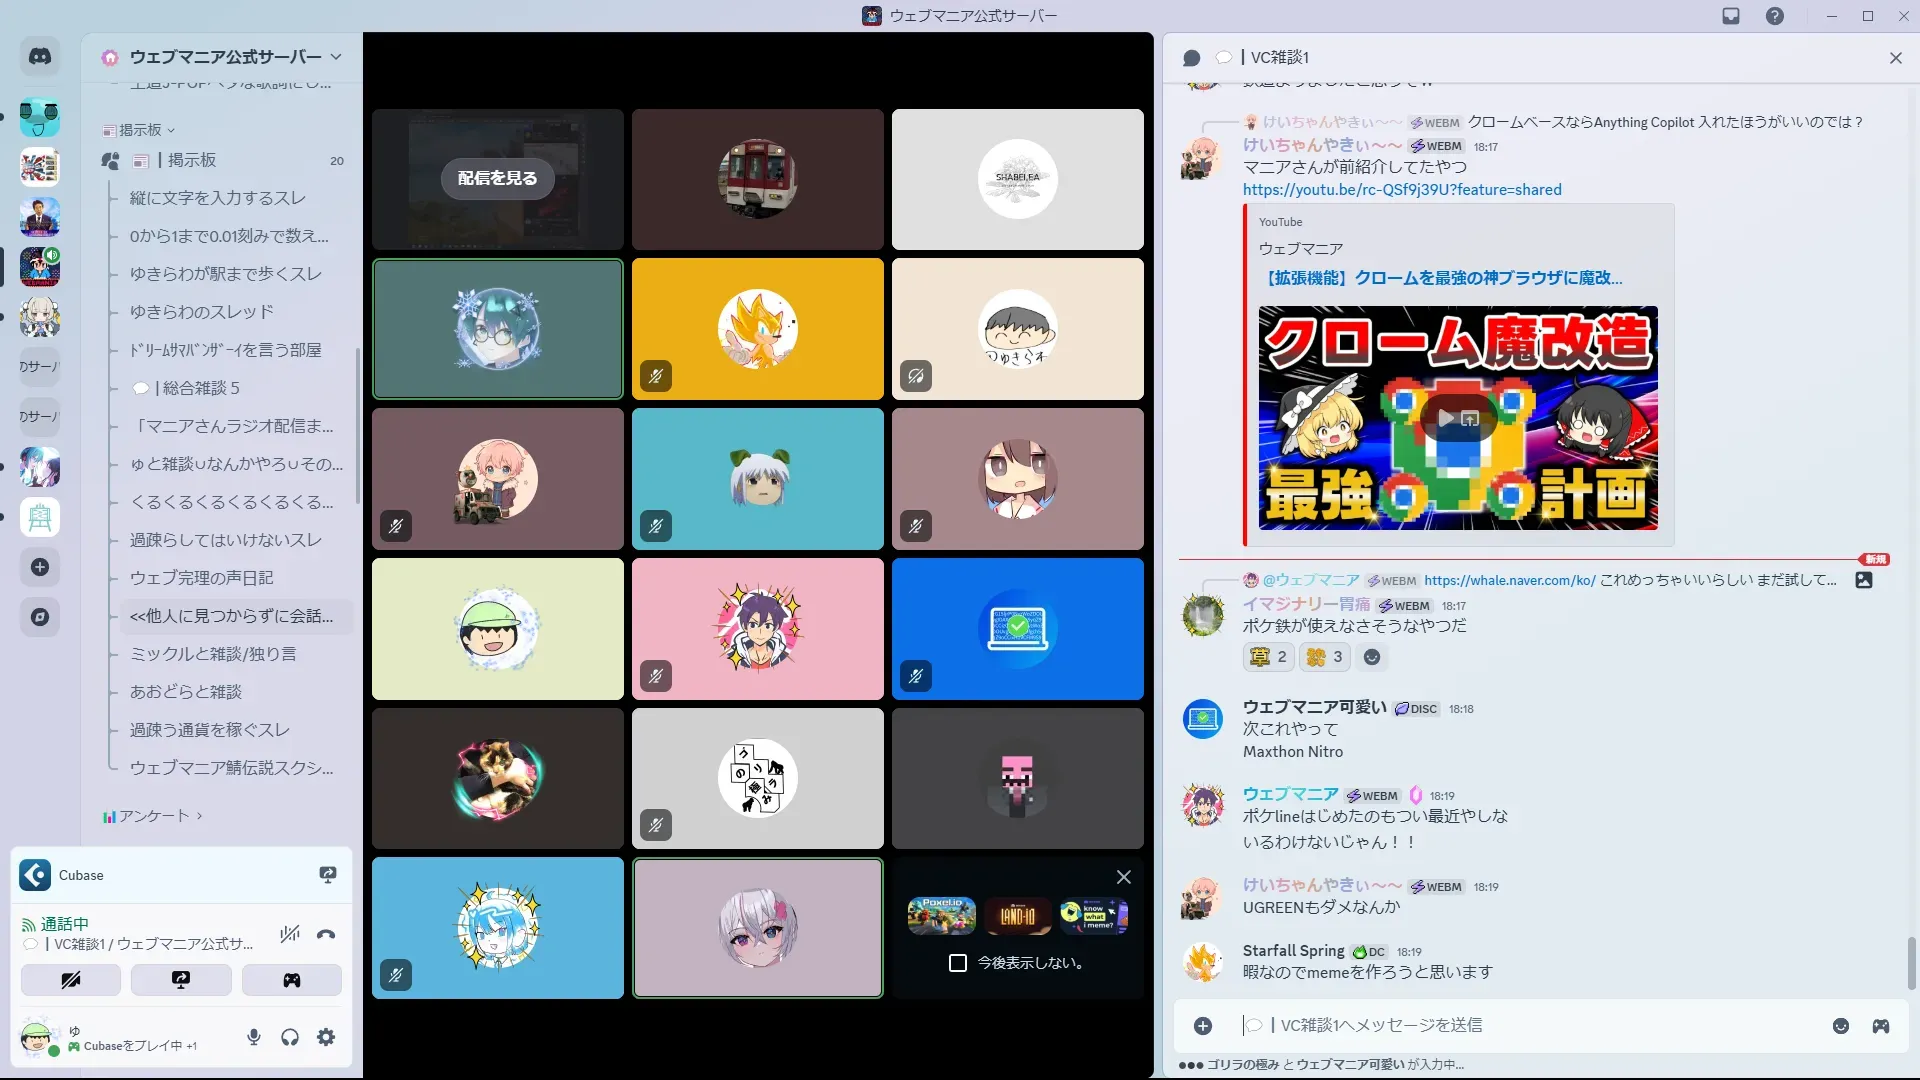The height and width of the screenshot is (1080, 1920).
Task: Click 配信を見る to watch stream
Action: pos(497,178)
